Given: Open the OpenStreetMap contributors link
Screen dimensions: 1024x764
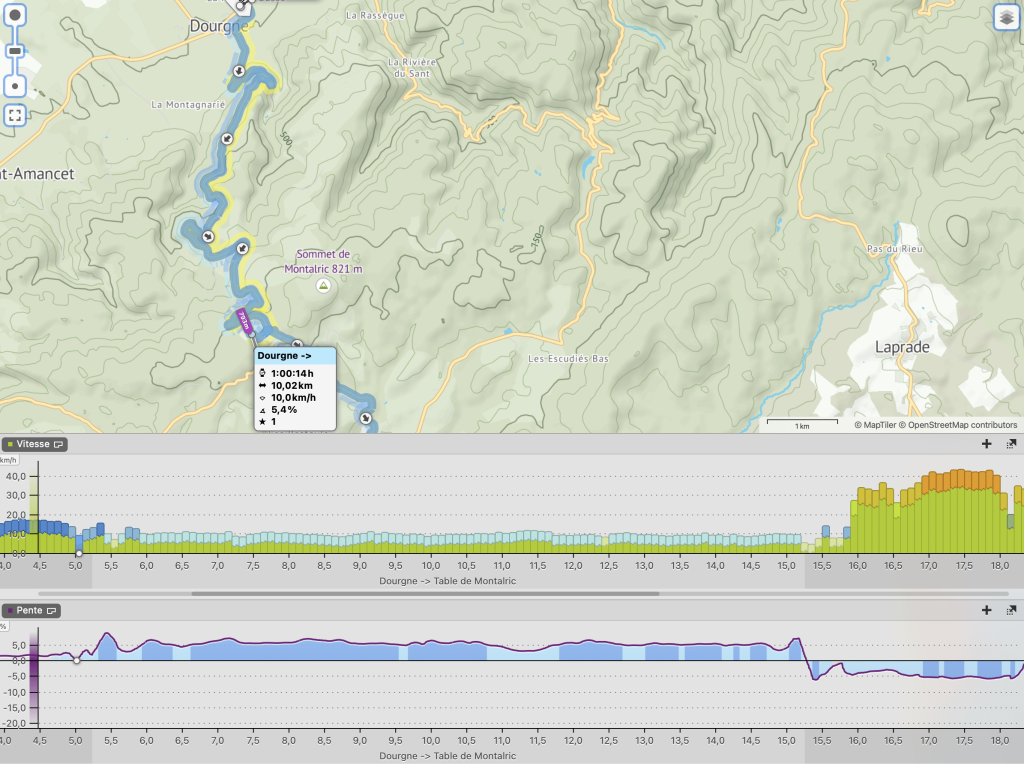Looking at the screenshot, I should pyautogui.click(x=961, y=425).
